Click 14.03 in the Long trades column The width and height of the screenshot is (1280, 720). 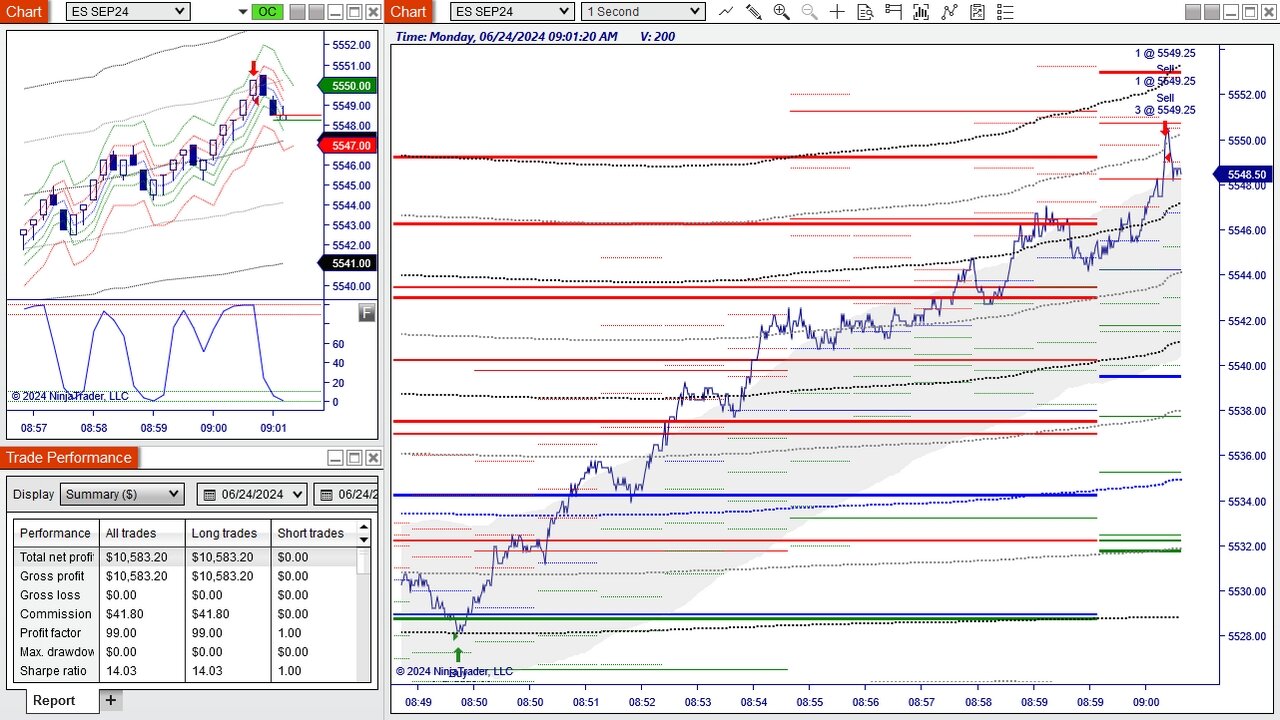click(x=208, y=671)
